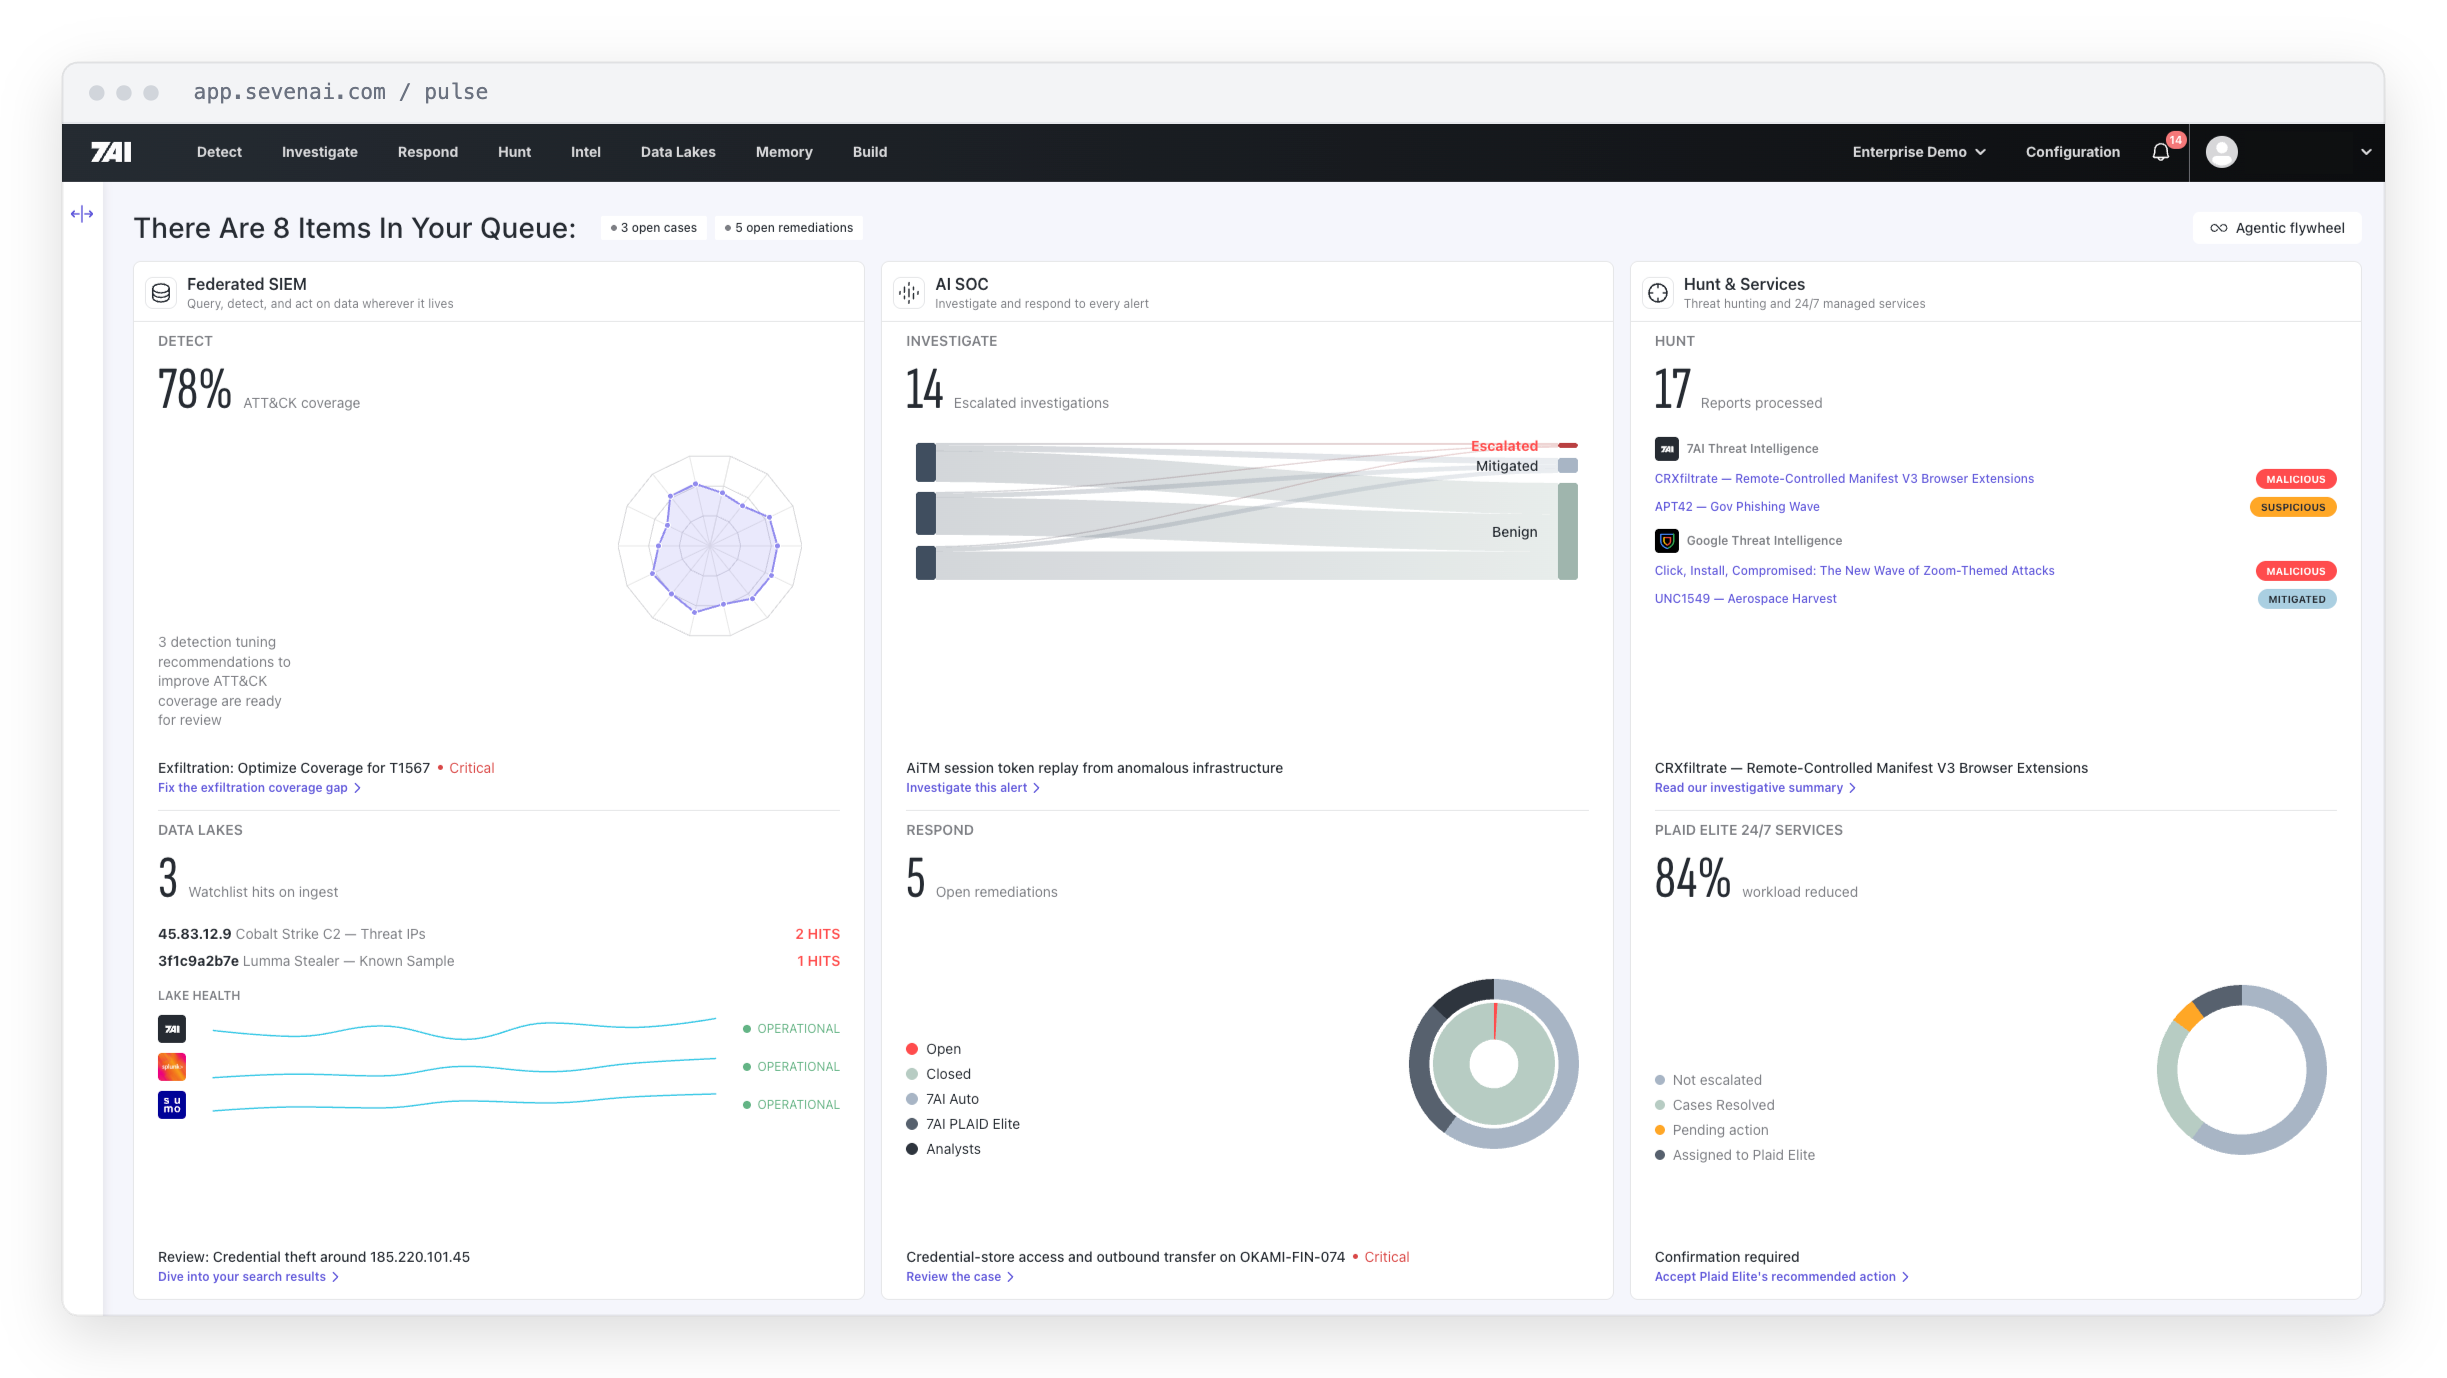This screenshot has height=1378, width=2447.
Task: Click the workload reduced donut chart
Action: click(2242, 1070)
